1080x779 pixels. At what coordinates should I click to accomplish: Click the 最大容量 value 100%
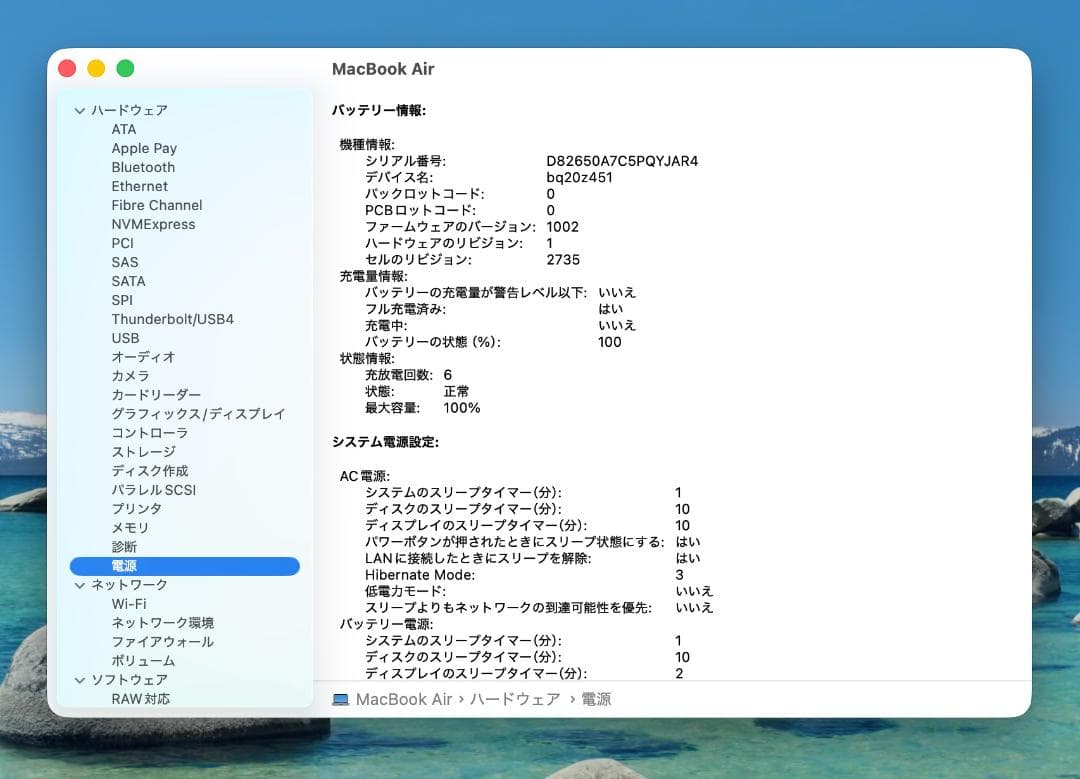coord(461,408)
